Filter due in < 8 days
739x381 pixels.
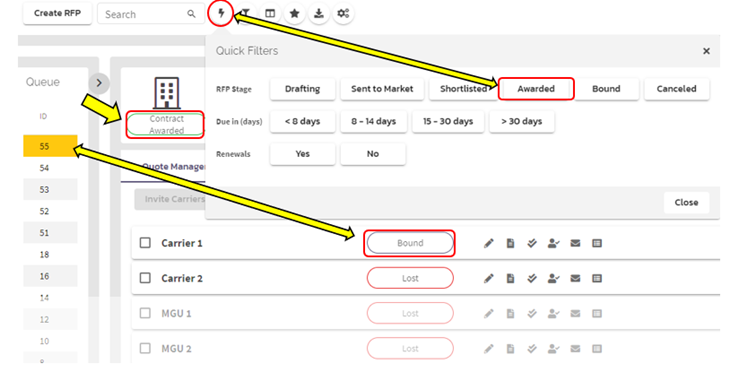pos(303,122)
